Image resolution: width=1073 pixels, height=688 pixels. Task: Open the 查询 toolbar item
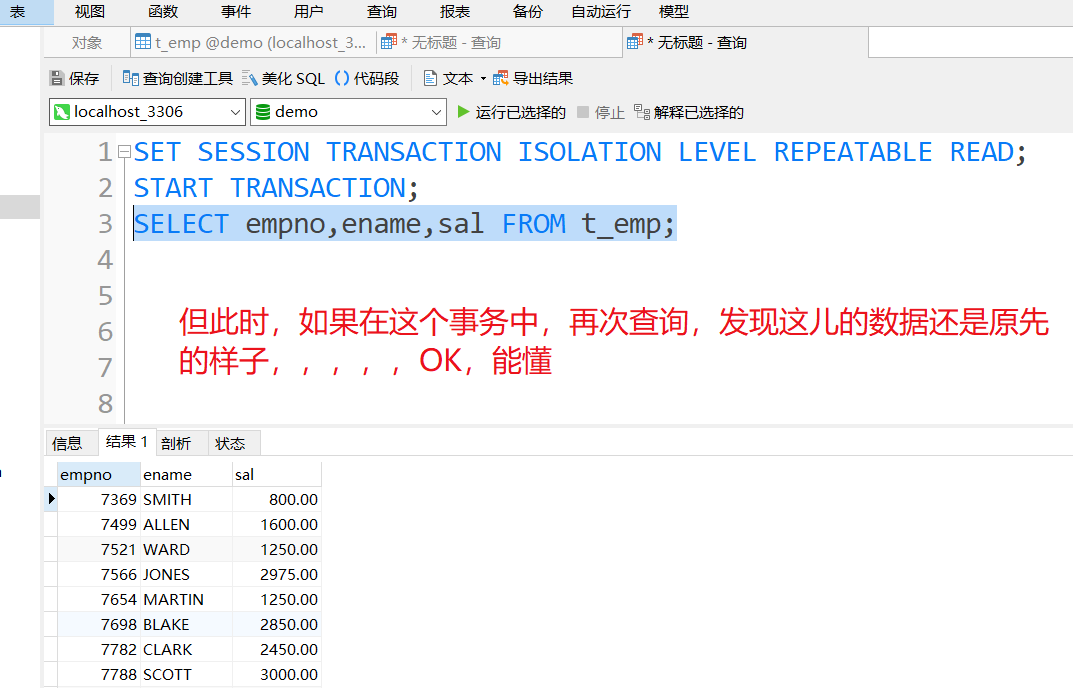click(382, 12)
